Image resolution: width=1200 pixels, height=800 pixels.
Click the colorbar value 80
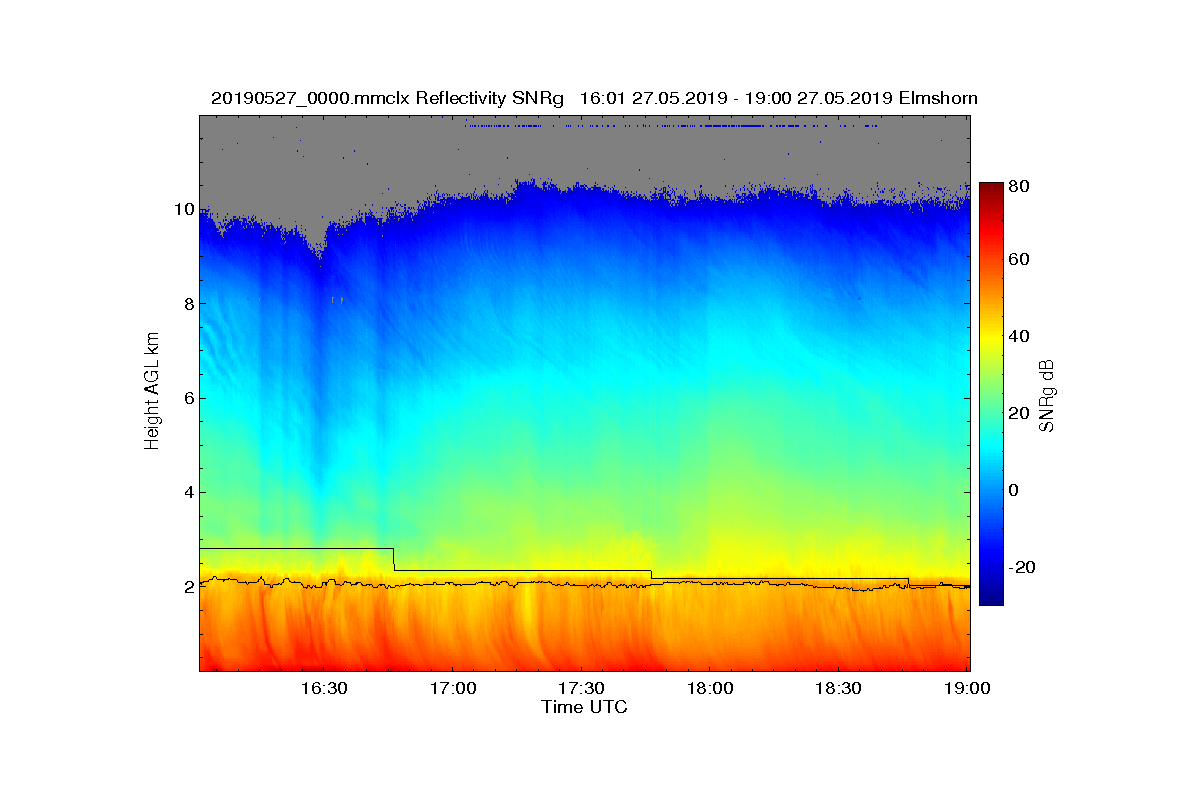tap(1021, 186)
